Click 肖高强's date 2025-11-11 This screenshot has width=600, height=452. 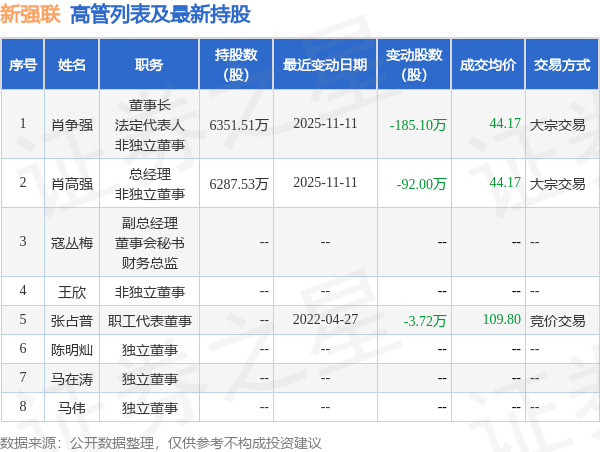coord(325,182)
